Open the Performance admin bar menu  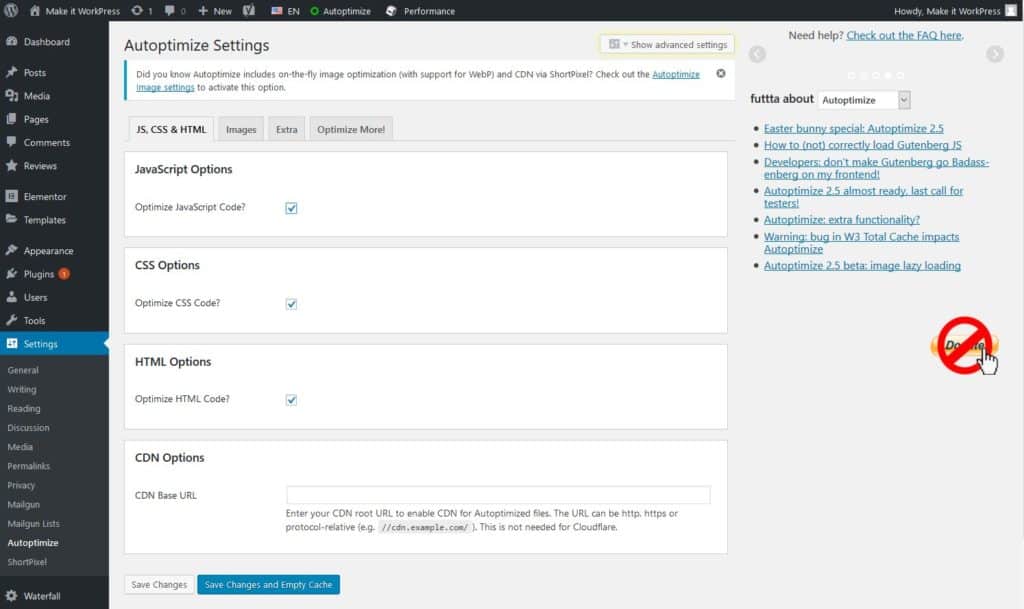click(x=421, y=10)
